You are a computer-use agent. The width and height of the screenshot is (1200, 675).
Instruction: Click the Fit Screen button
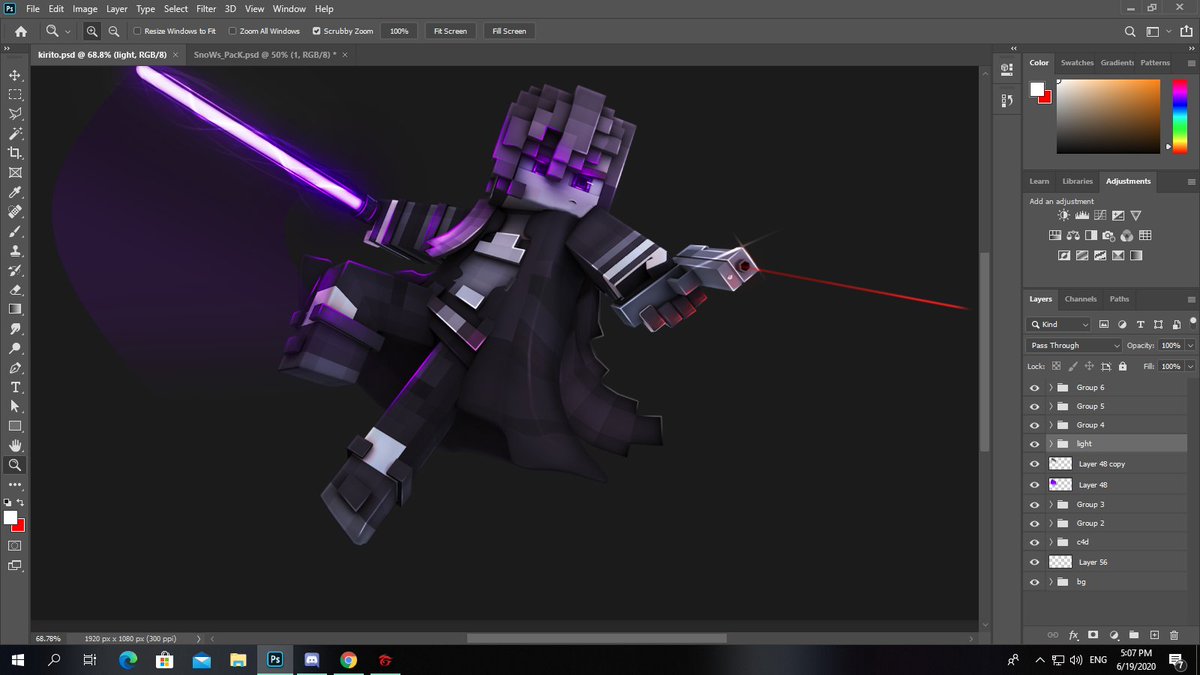(450, 31)
